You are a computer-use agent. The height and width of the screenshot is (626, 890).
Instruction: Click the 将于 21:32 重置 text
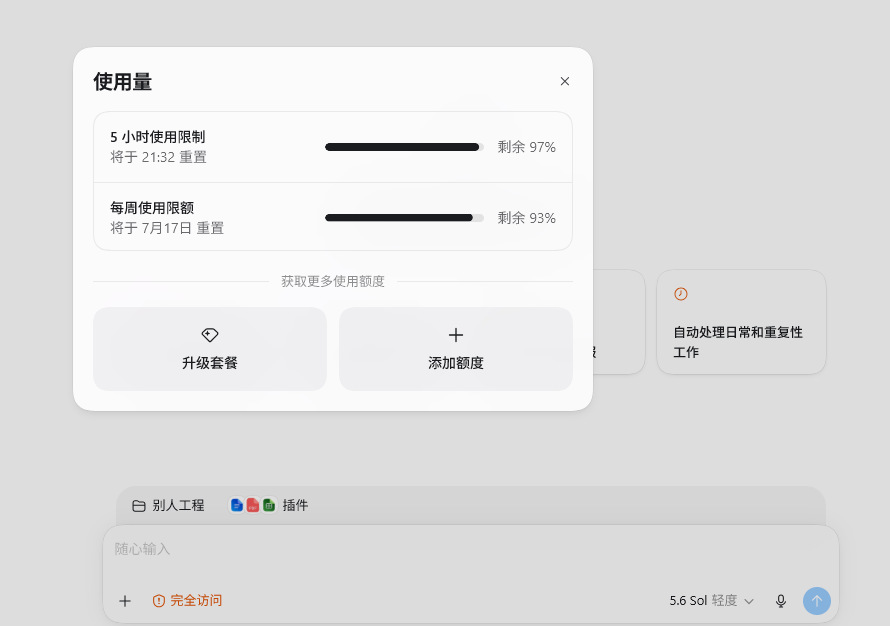158,157
